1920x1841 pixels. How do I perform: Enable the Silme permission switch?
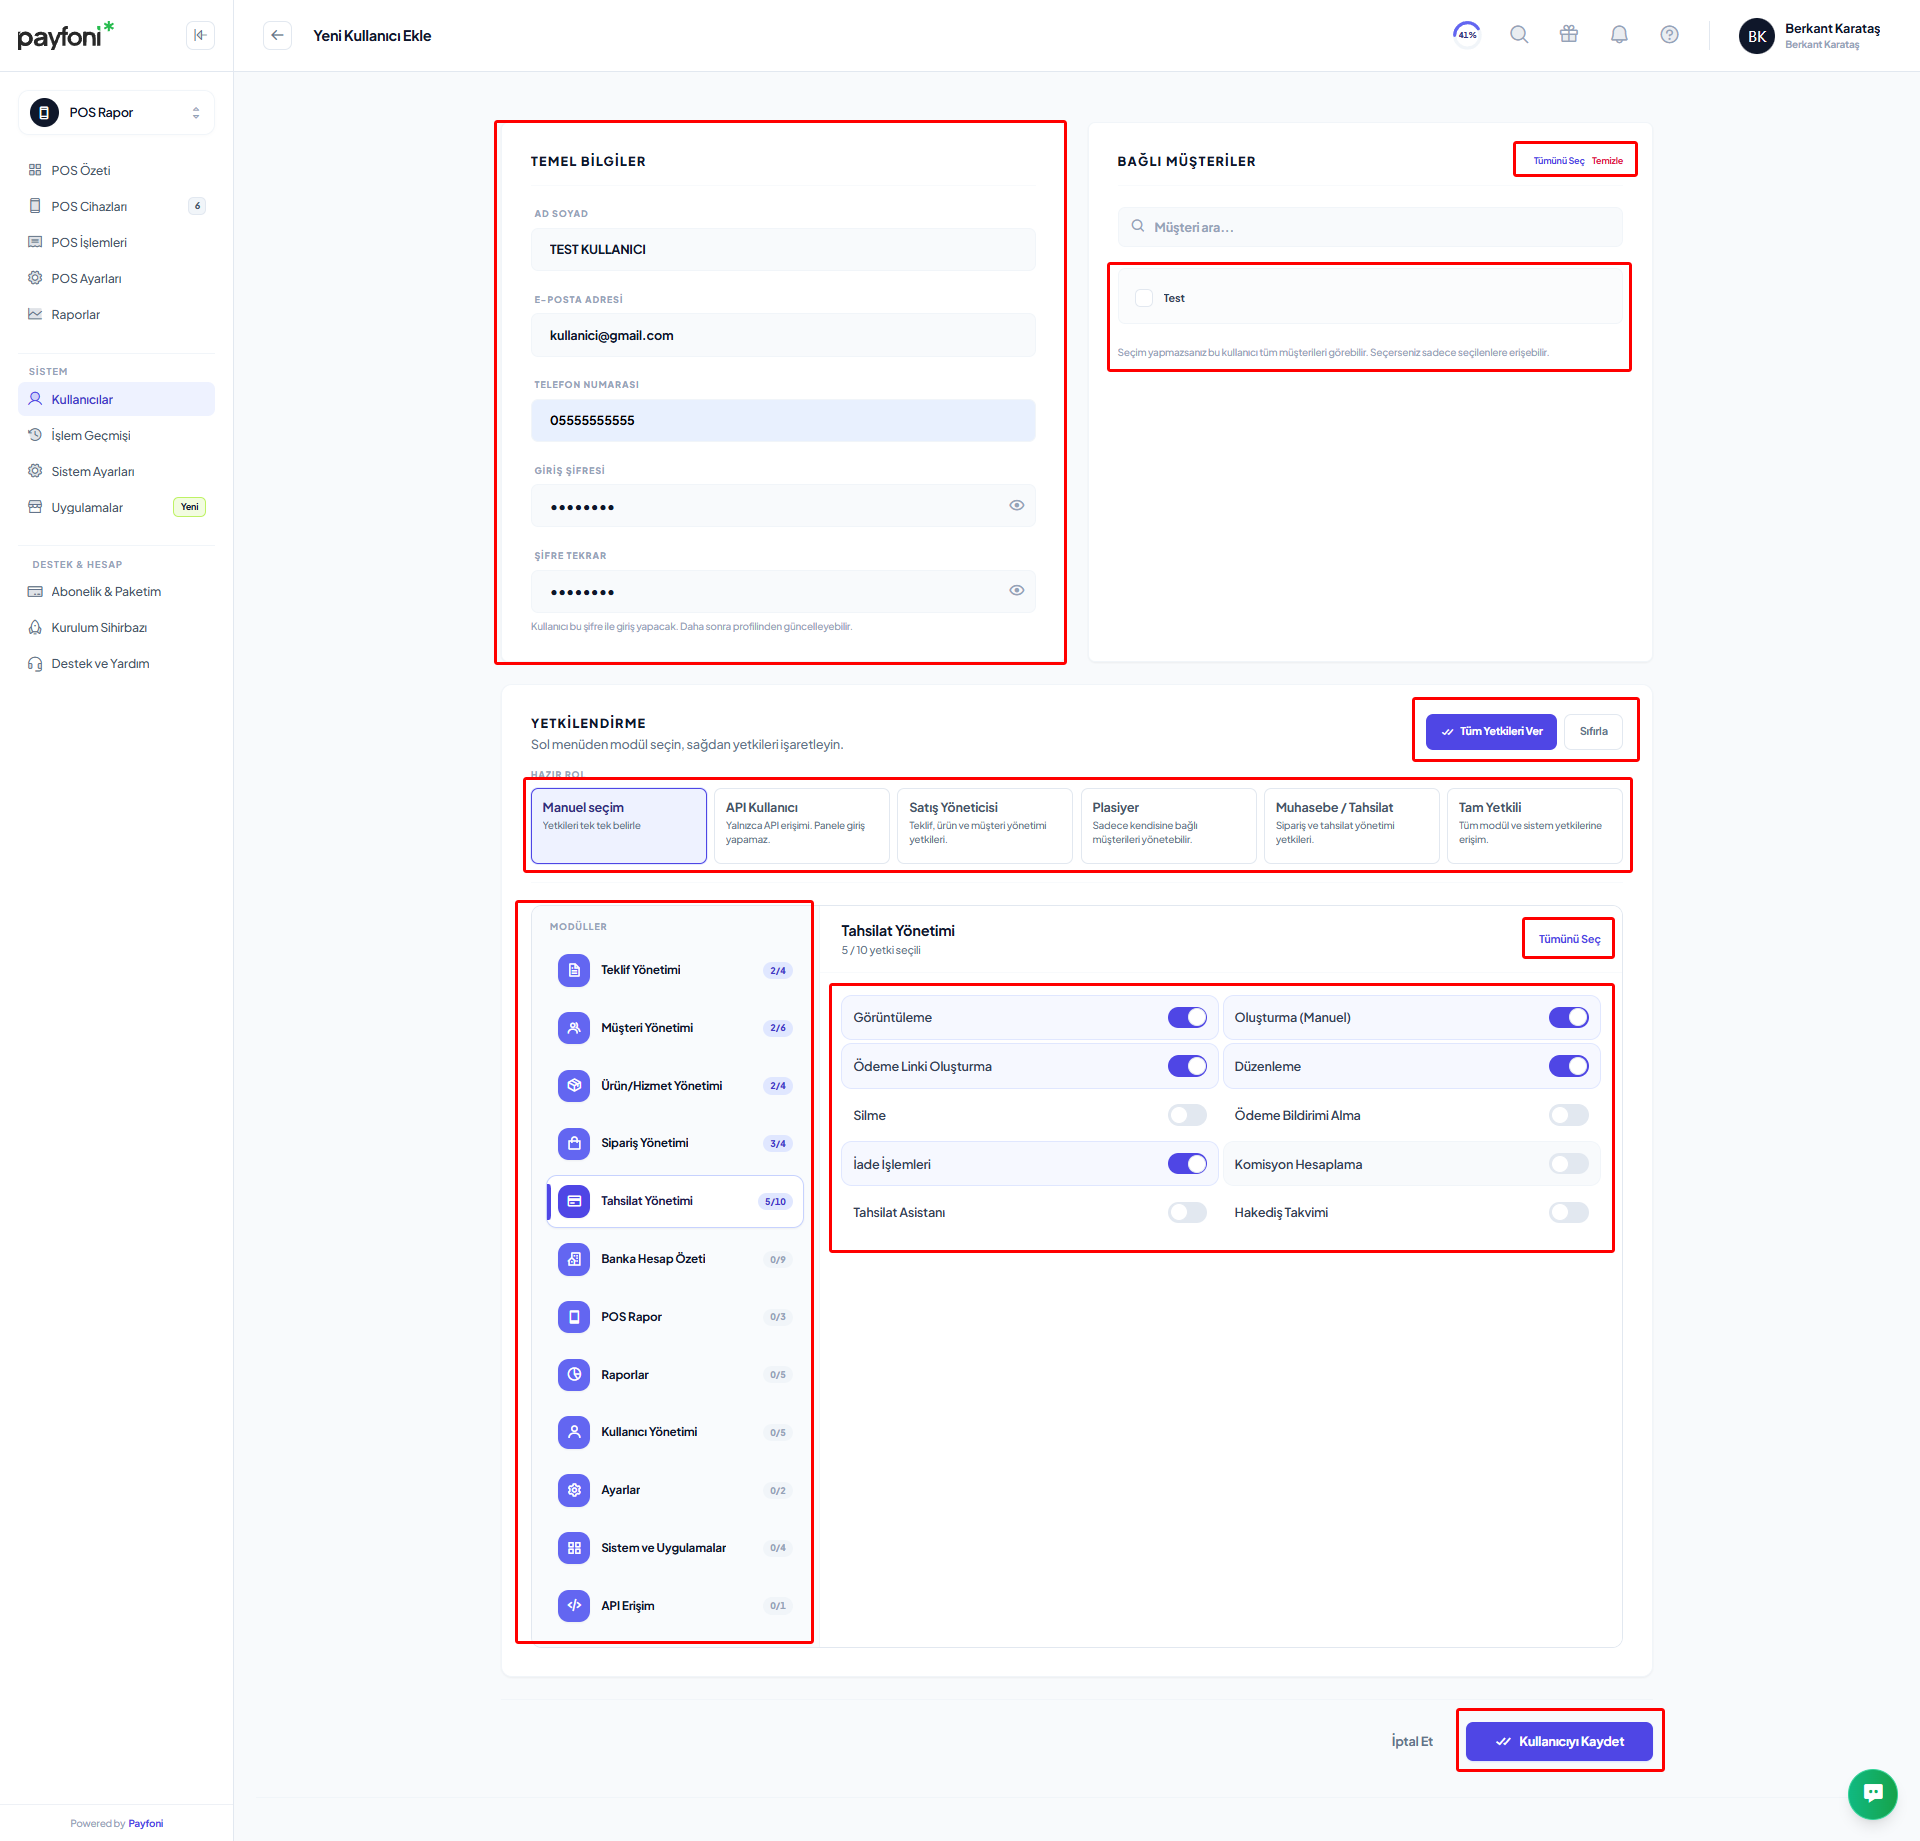1187,1115
